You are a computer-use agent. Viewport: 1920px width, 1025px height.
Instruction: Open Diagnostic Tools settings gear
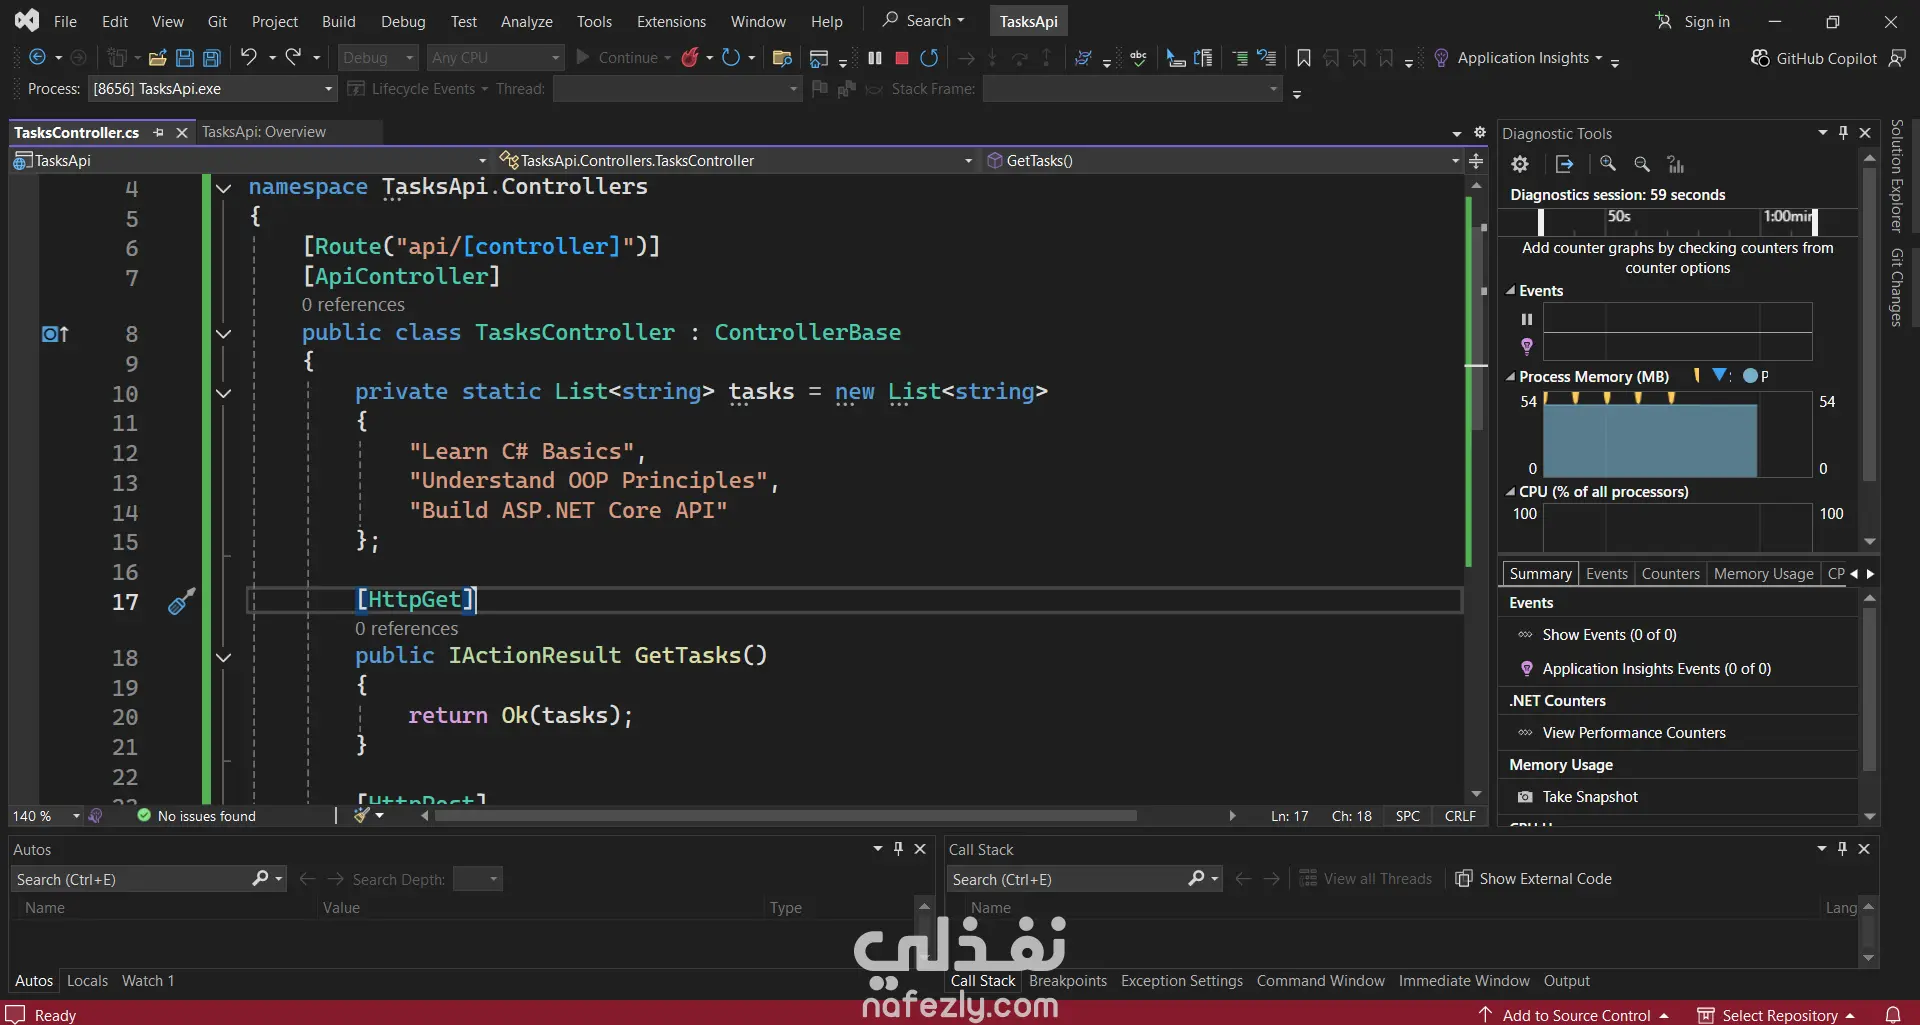point(1520,164)
